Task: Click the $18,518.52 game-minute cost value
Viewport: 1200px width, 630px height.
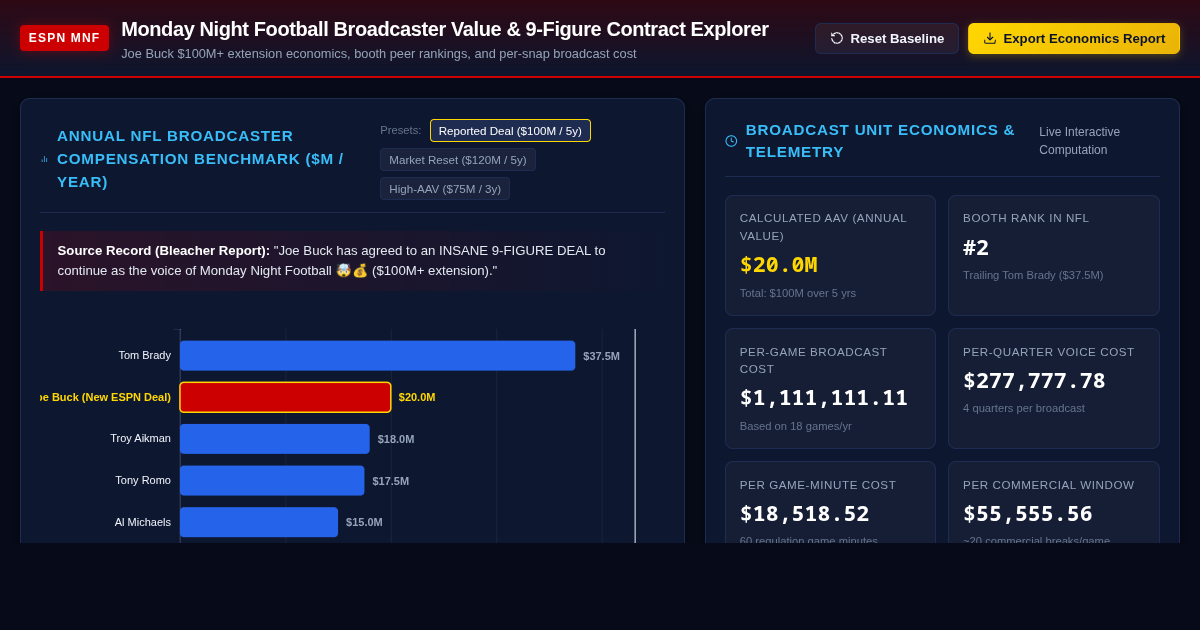Action: coord(805,514)
